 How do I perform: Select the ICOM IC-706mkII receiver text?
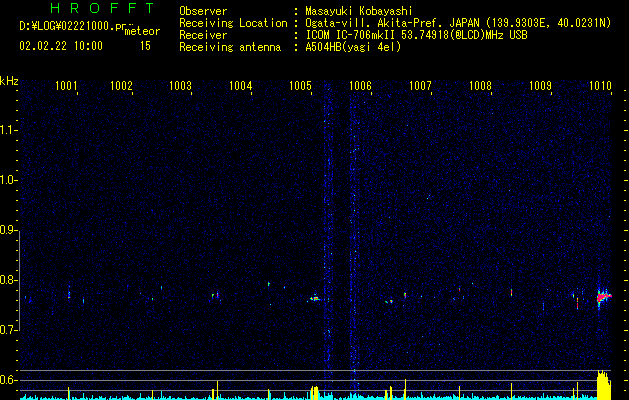(416, 35)
